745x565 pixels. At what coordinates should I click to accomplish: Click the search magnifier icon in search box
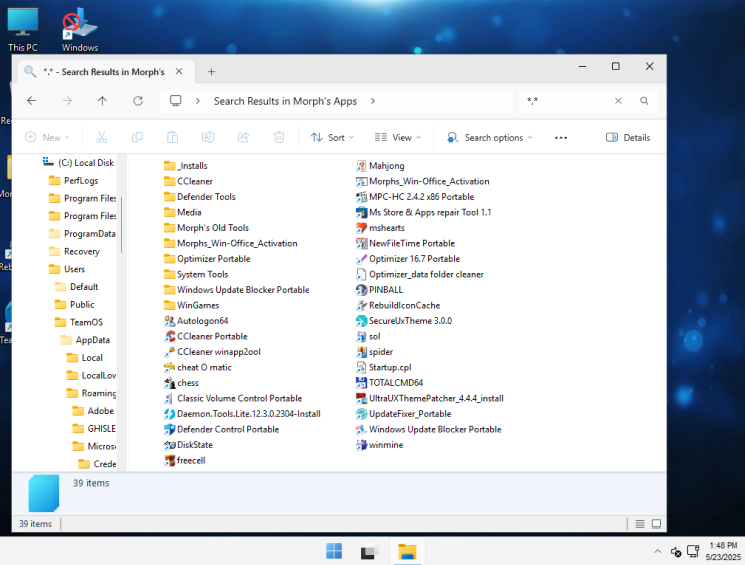[644, 101]
